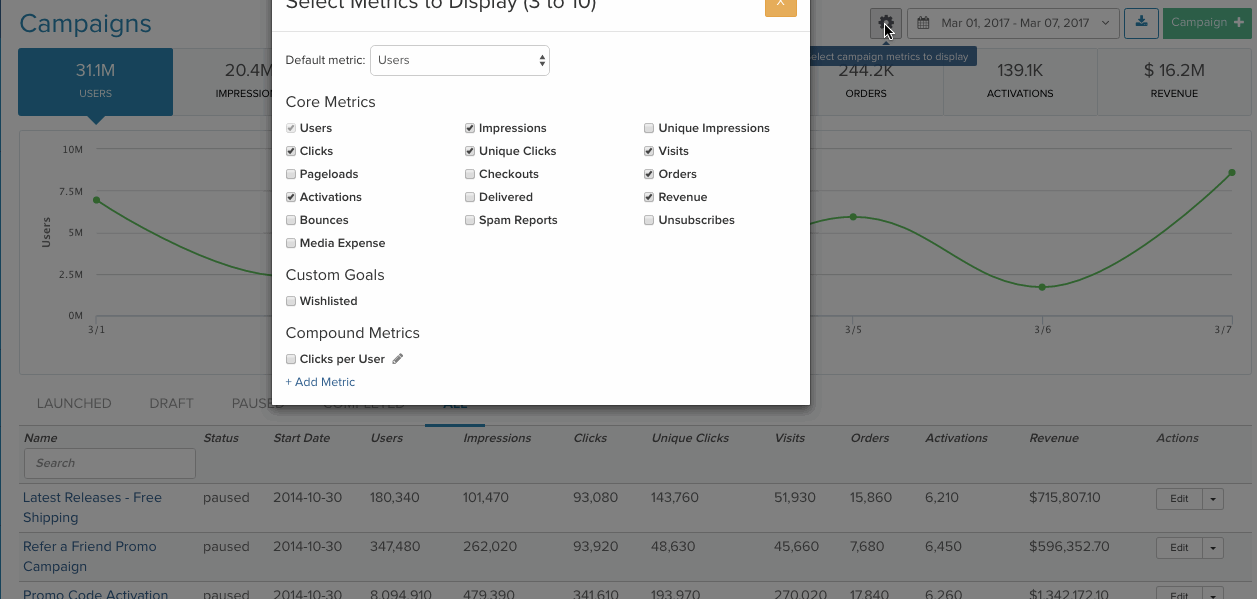Screen dimensions: 1257x599
Task: Click the Actions column header
Action: [x=1177, y=438]
